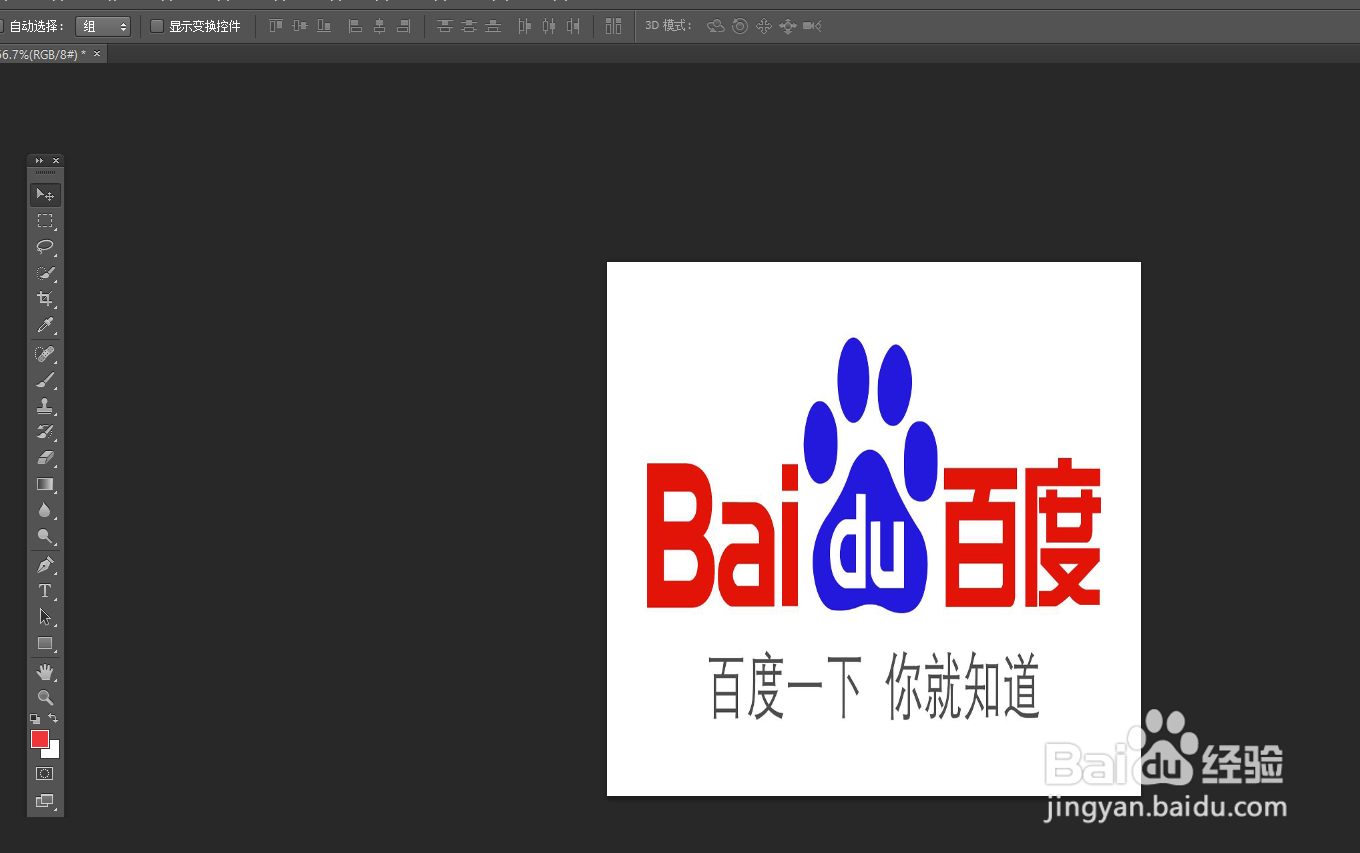Select the Eraser tool
1360x853 pixels.
point(45,458)
